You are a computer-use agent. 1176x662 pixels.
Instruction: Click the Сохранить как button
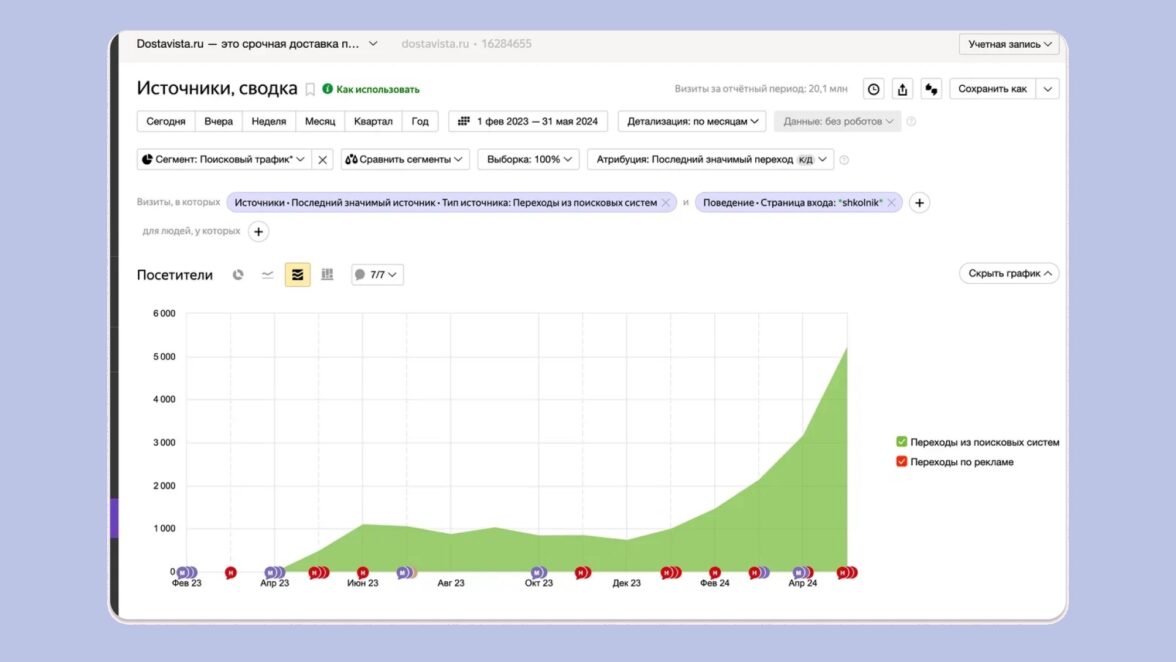tap(992, 89)
